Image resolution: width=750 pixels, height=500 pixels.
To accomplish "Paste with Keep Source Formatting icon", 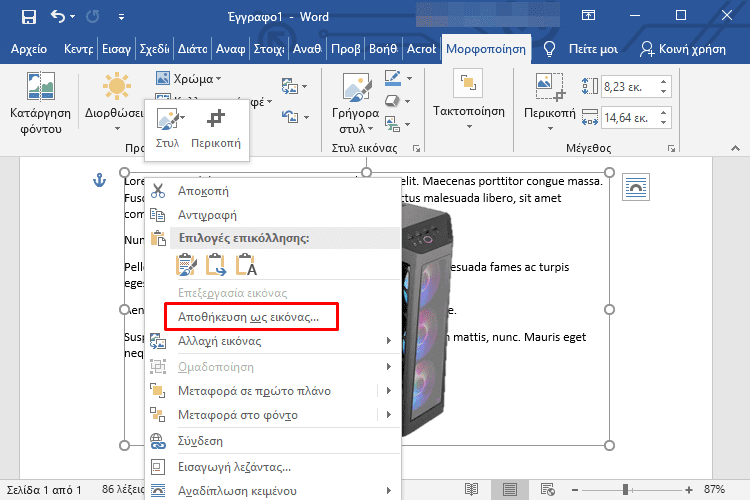I will pos(186,265).
